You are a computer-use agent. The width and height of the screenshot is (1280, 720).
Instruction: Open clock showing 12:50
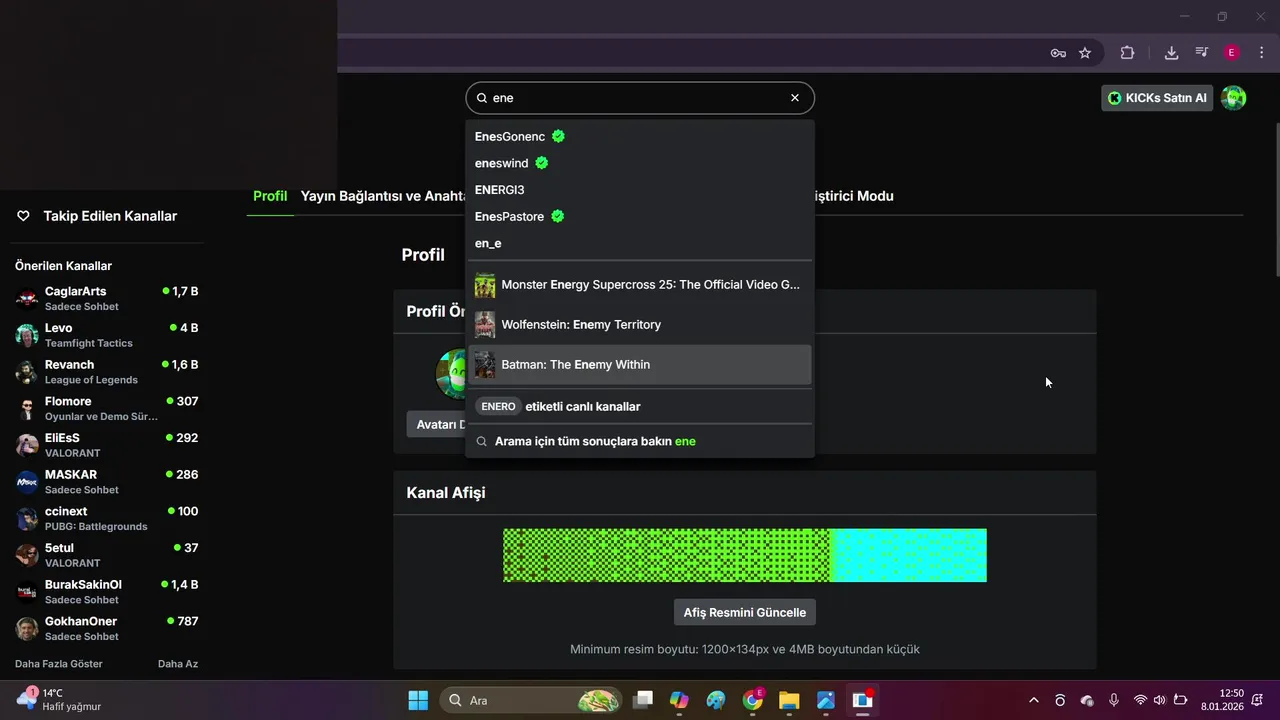tap(1222, 699)
